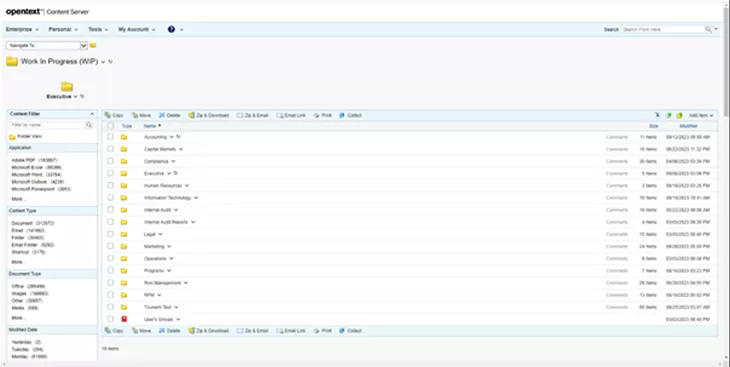Screen dimensions: 730x367
Task: Check the Accounting row checkbox
Action: (x=110, y=137)
